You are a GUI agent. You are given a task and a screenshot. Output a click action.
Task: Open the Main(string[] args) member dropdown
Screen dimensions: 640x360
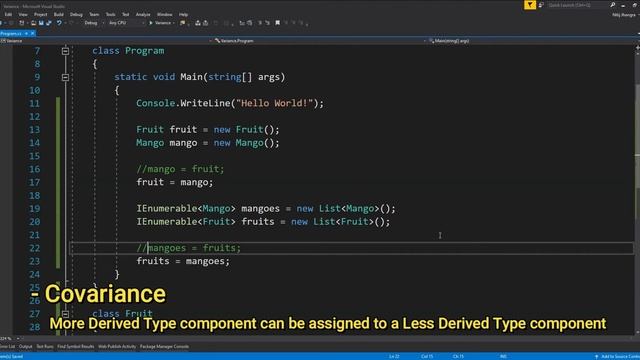tap(531, 41)
